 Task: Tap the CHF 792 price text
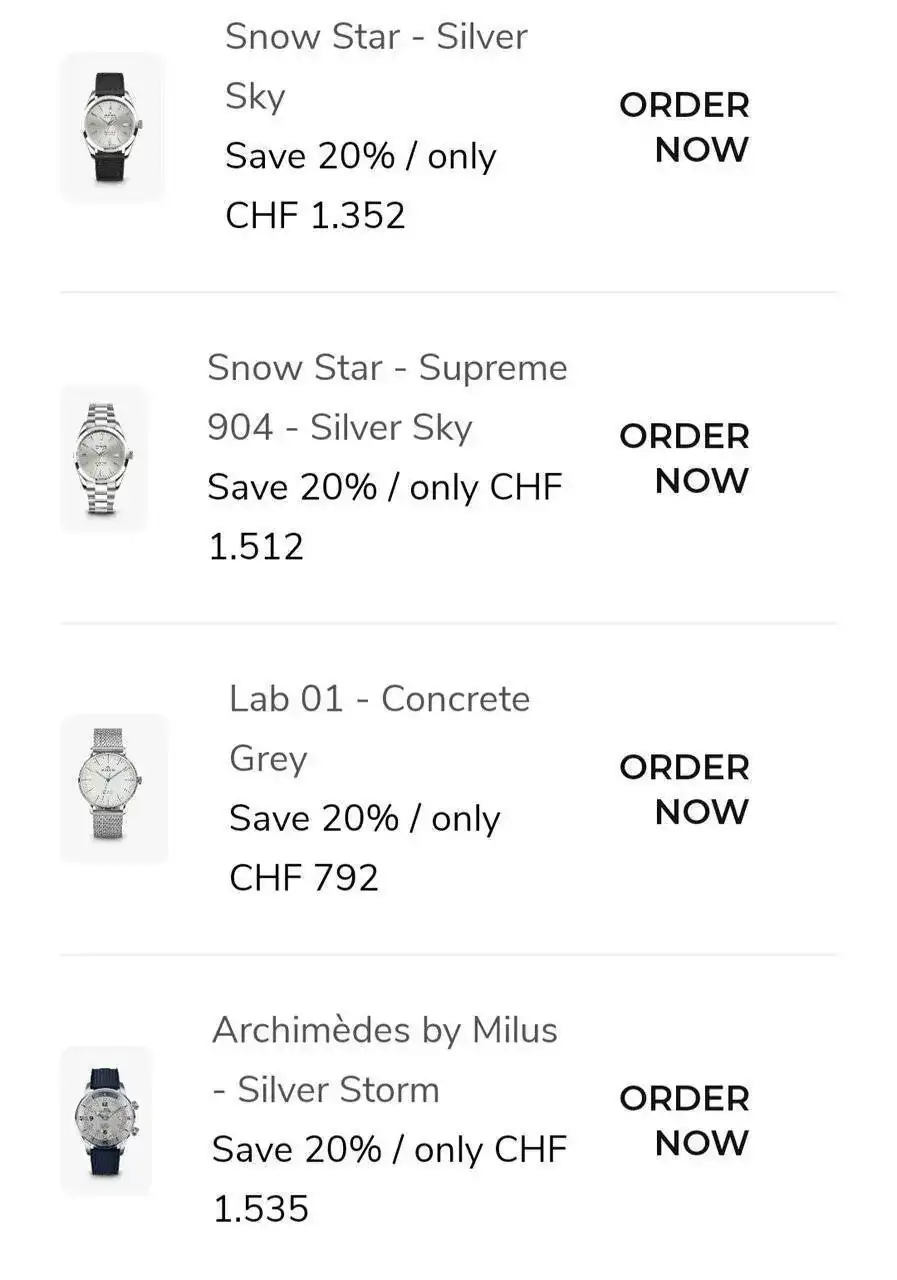(304, 878)
